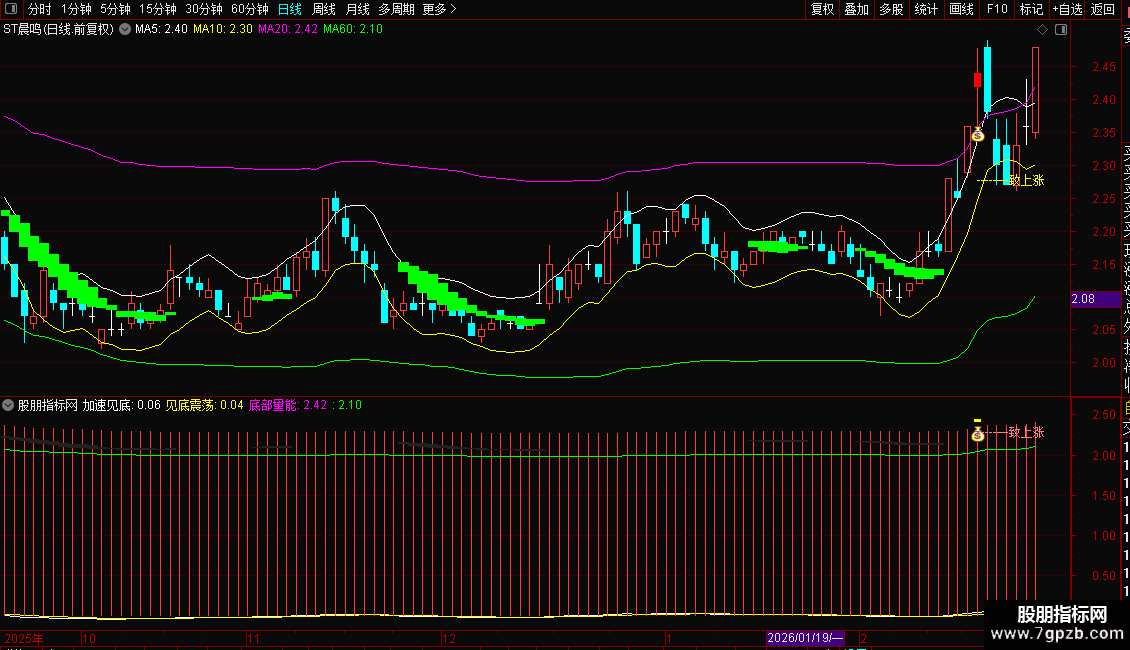The width and height of the screenshot is (1130, 650).
Task: Select the 5分钟 period
Action: (115, 9)
